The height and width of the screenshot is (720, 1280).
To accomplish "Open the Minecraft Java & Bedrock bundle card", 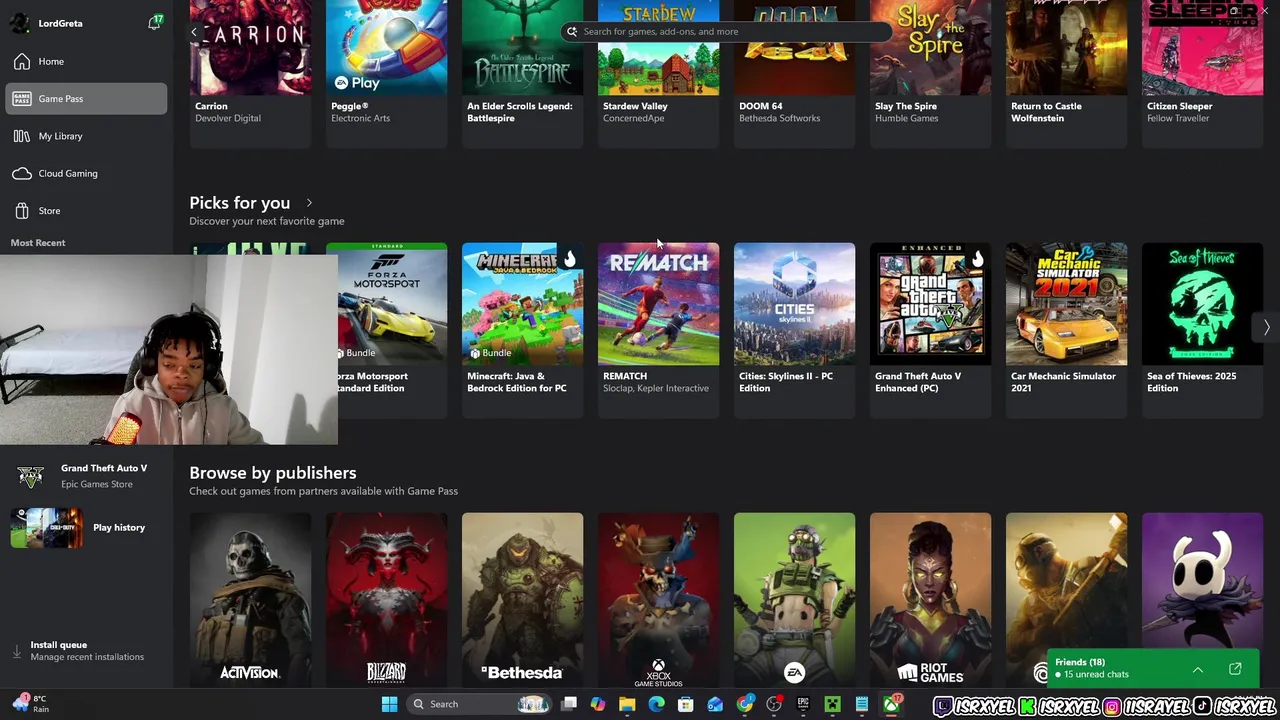I will [522, 328].
